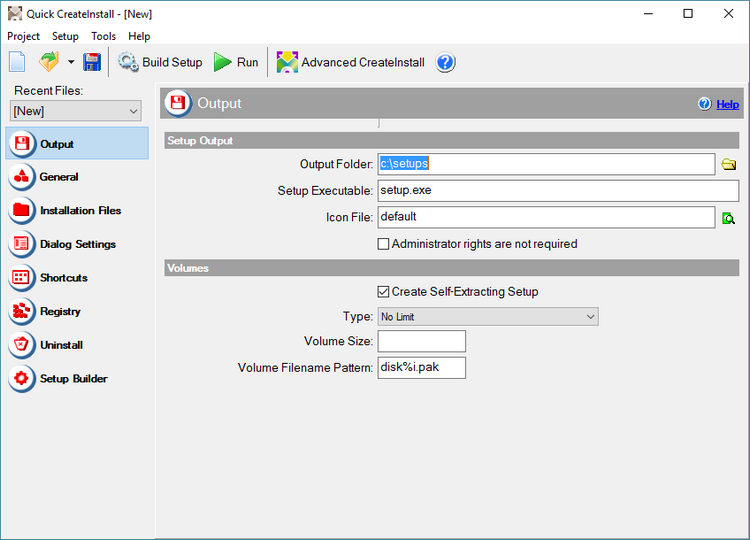Browse for output folder with folder icon
This screenshot has width=750, height=540.
coord(728,165)
